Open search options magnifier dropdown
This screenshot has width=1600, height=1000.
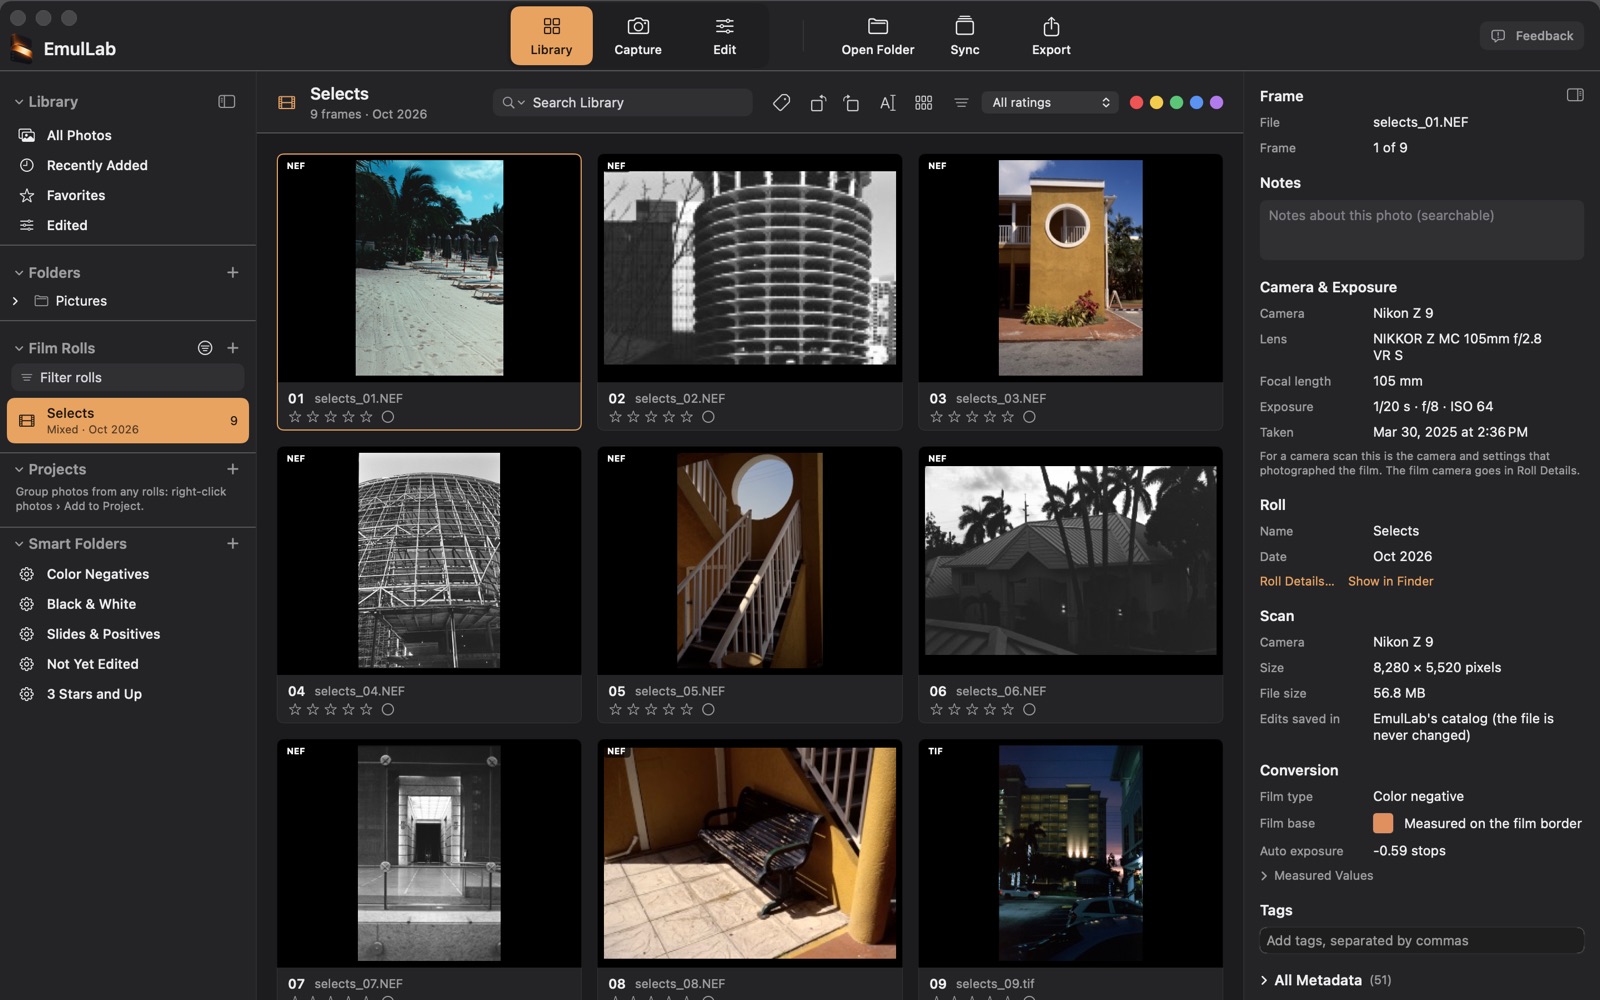513,102
